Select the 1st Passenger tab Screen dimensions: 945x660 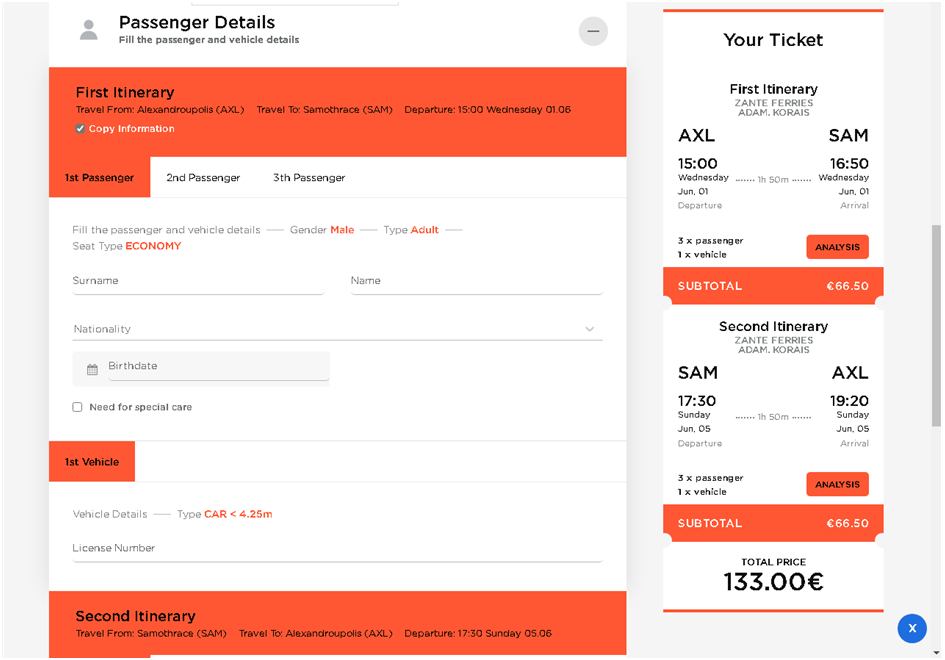pyautogui.click(x=99, y=178)
